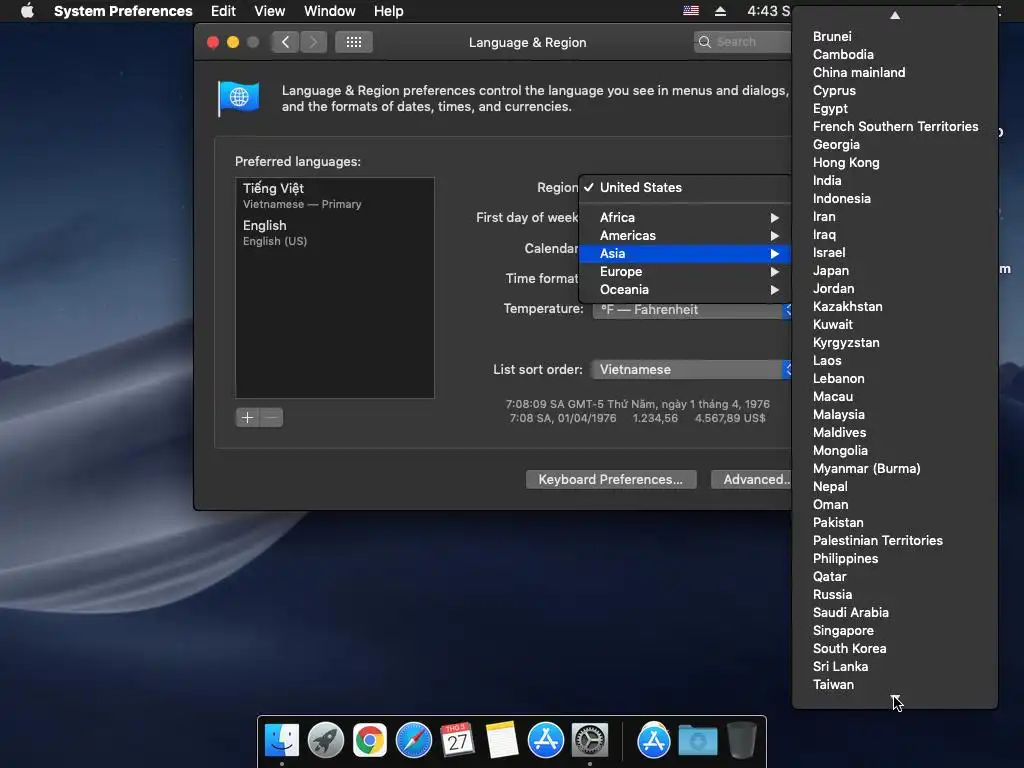
Task: Select English in preferred languages
Action: (x=334, y=232)
